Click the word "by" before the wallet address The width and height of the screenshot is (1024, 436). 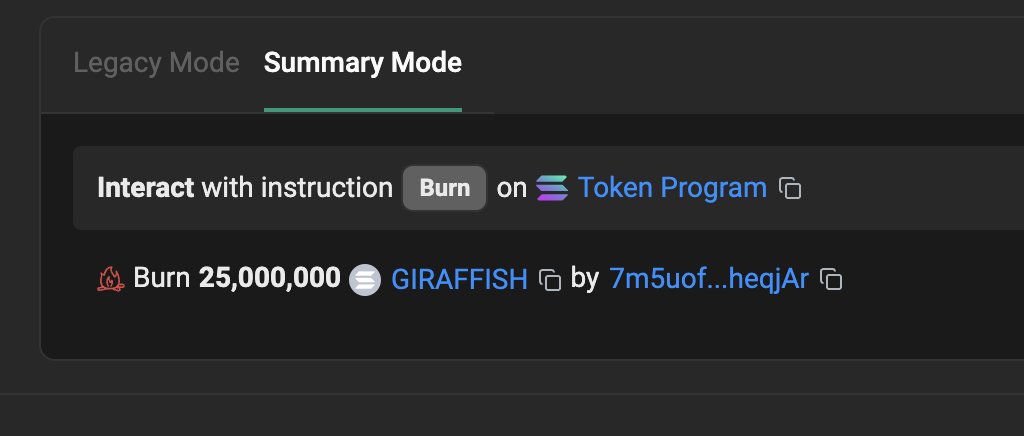584,279
